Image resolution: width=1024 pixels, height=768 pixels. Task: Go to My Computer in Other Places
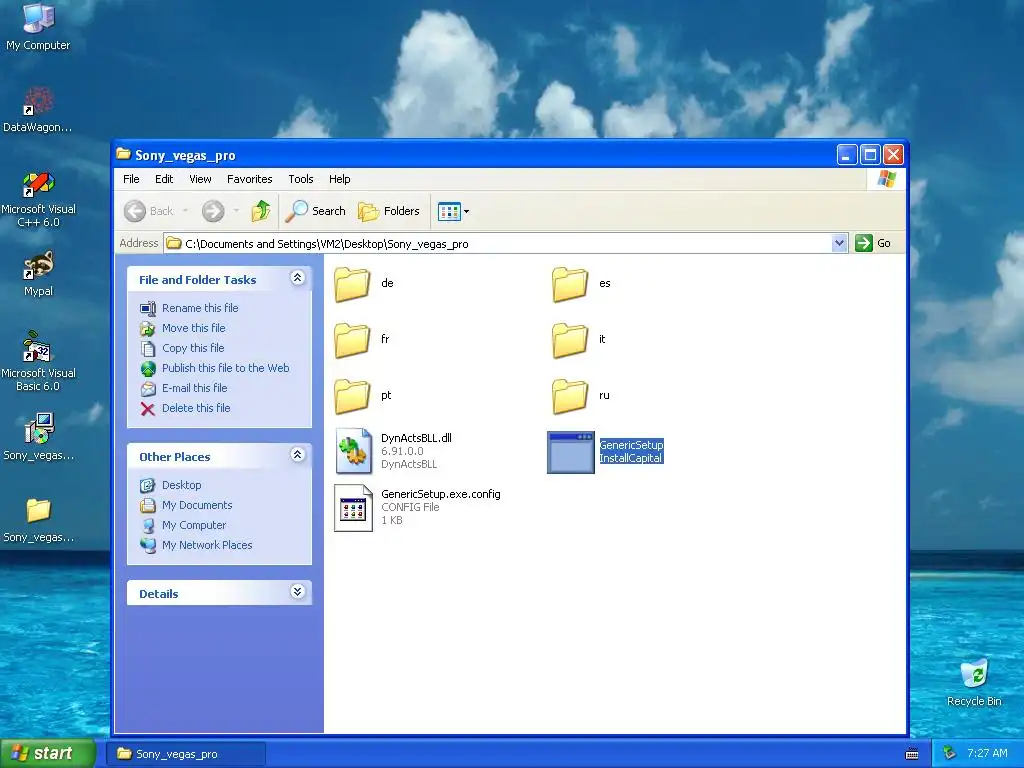tap(194, 525)
